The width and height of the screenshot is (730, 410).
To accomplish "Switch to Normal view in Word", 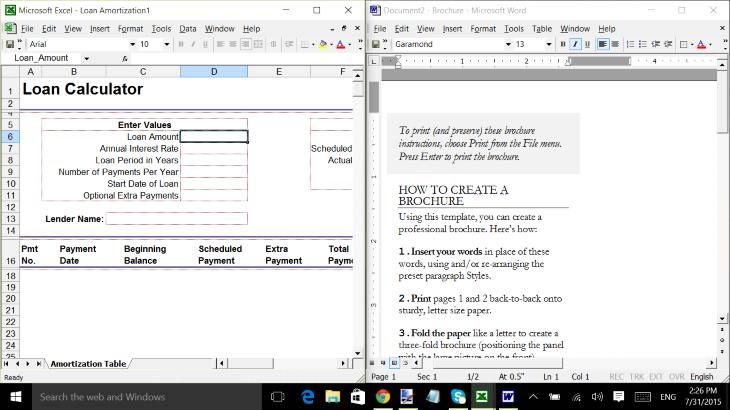I will [x=372, y=363].
